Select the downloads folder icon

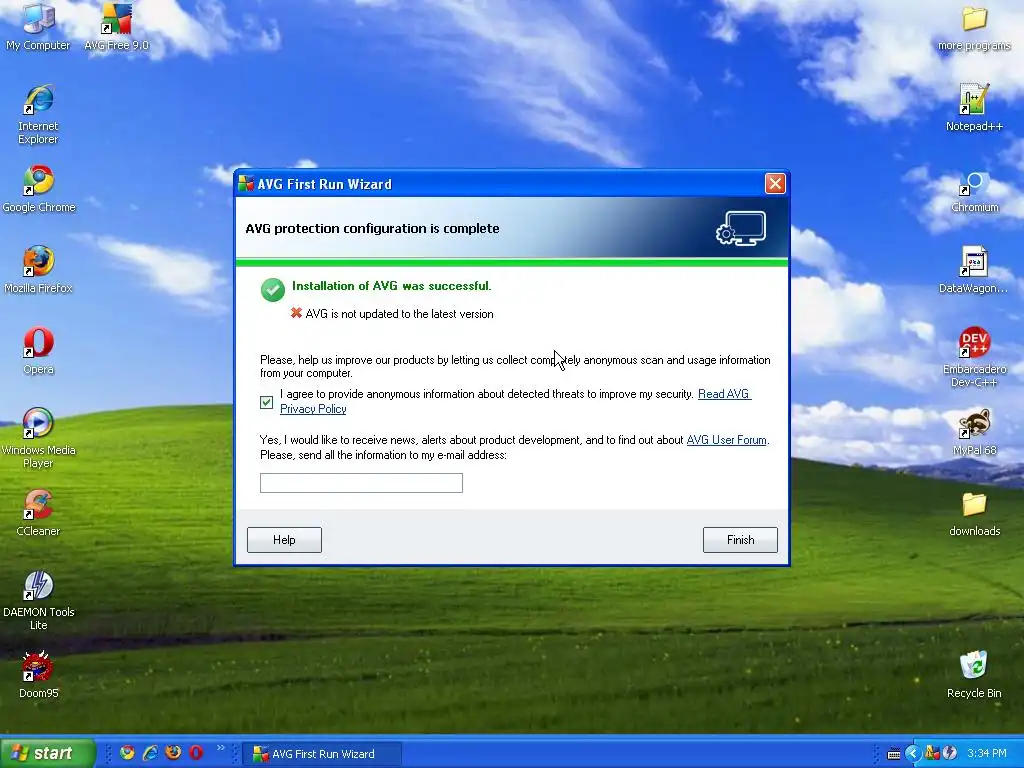pos(974,513)
